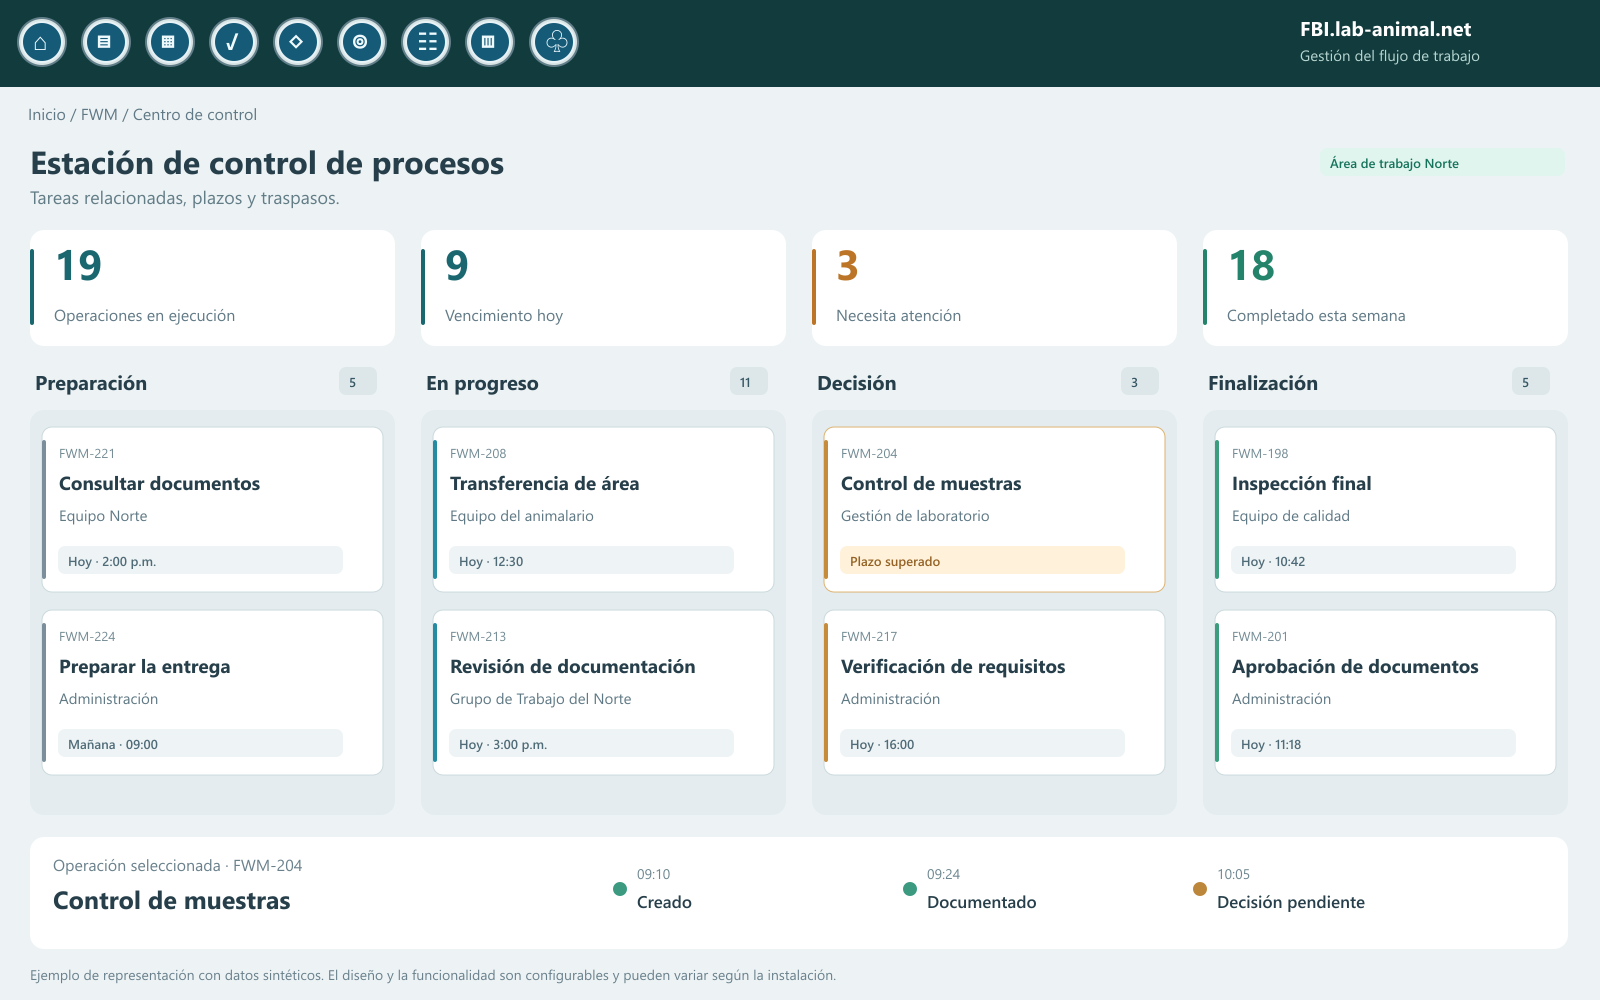Open the Consultar documentos task card
This screenshot has height=1000, width=1600.
212,510
